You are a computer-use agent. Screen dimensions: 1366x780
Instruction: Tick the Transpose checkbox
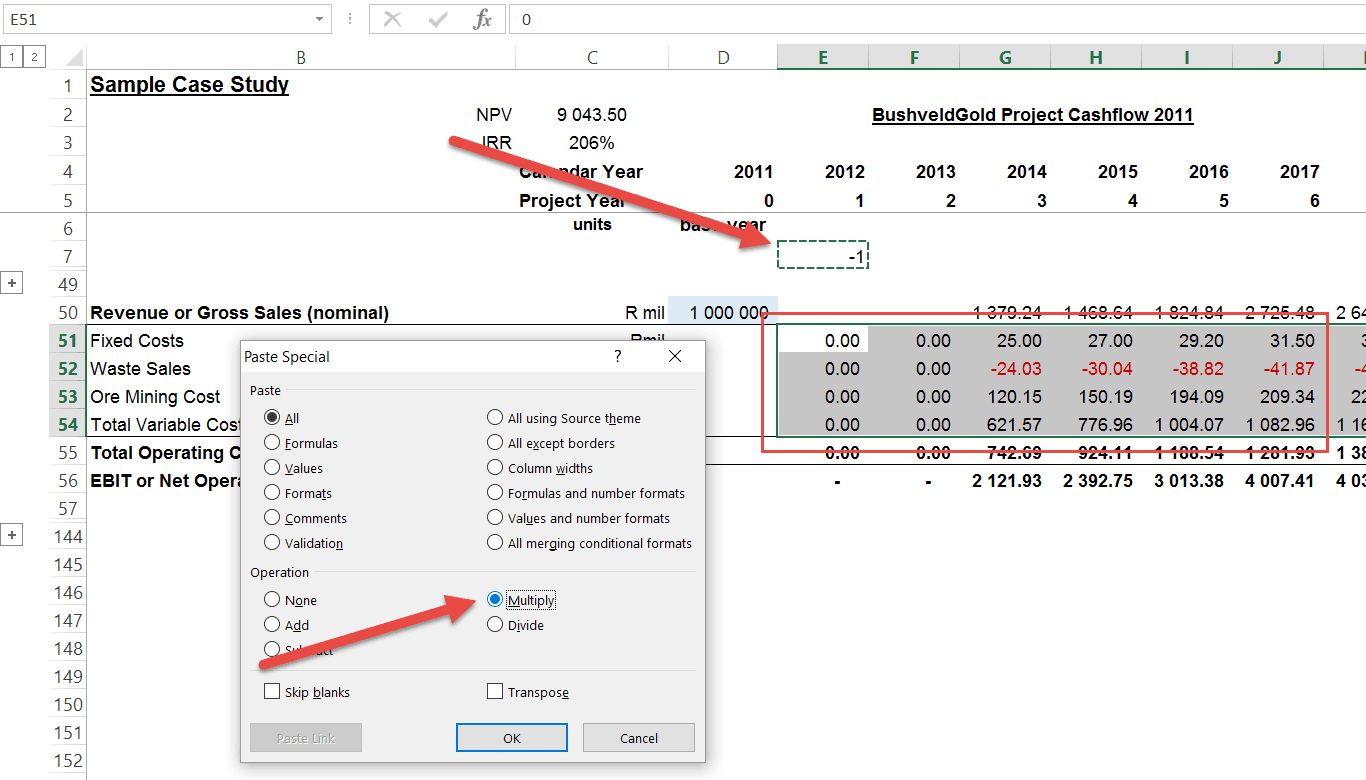528,692
